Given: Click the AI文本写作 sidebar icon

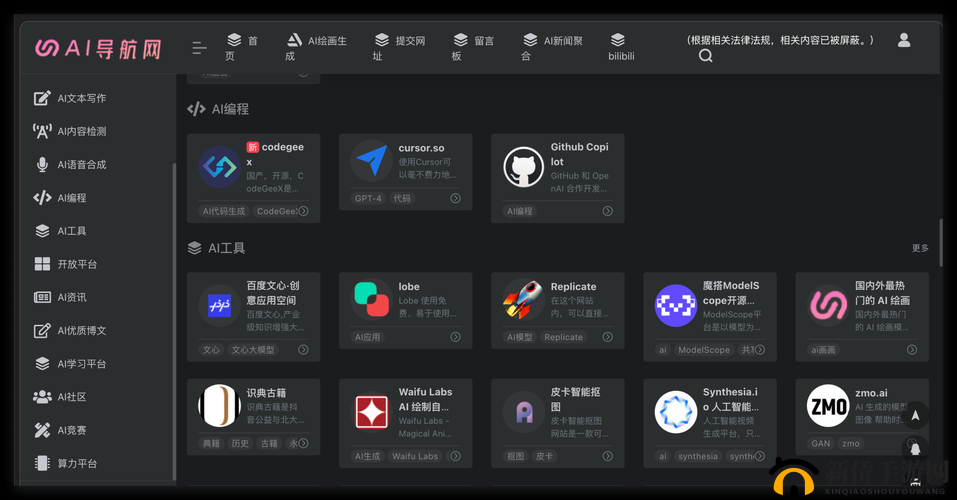Looking at the screenshot, I should 42,98.
